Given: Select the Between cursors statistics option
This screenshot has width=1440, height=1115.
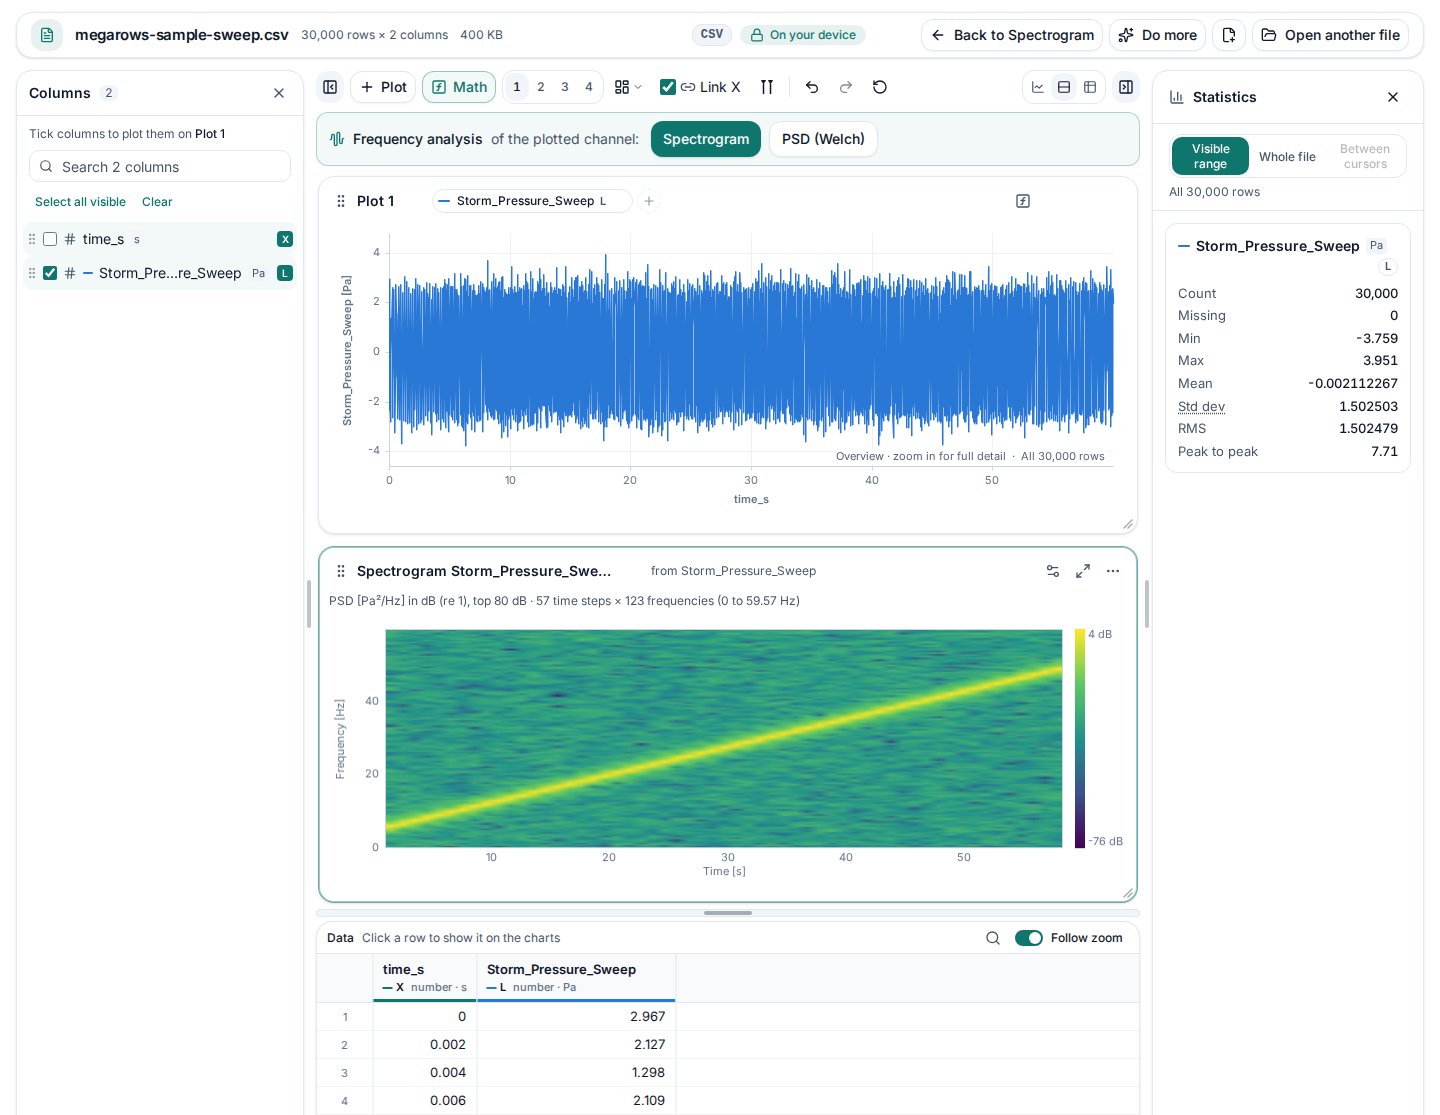Looking at the screenshot, I should [1365, 156].
